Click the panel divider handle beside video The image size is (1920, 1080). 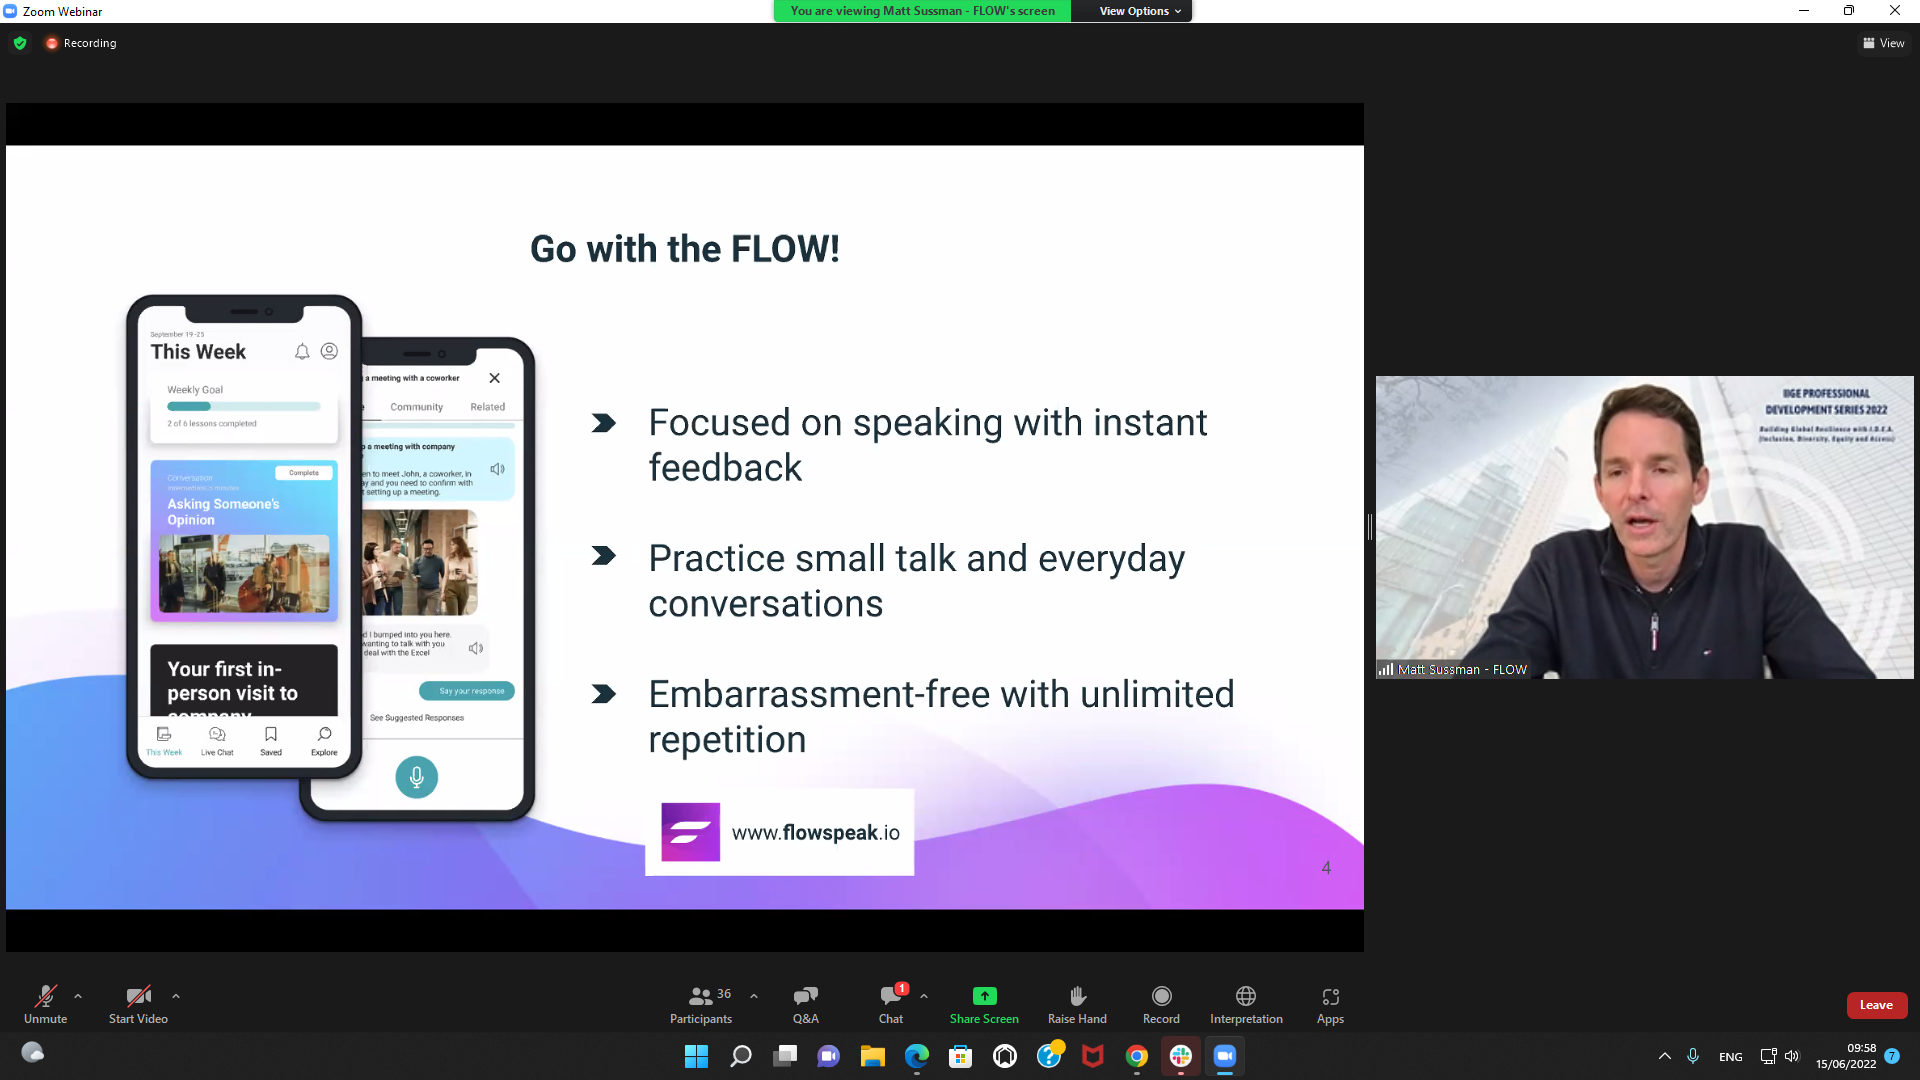pos(1370,527)
